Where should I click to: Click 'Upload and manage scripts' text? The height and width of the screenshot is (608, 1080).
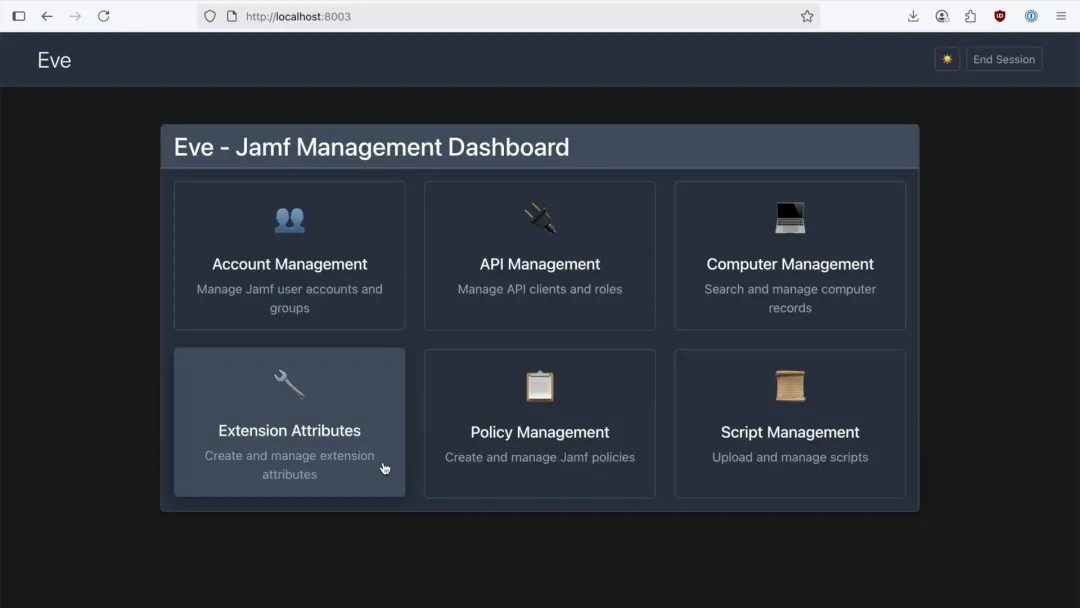(x=790, y=457)
